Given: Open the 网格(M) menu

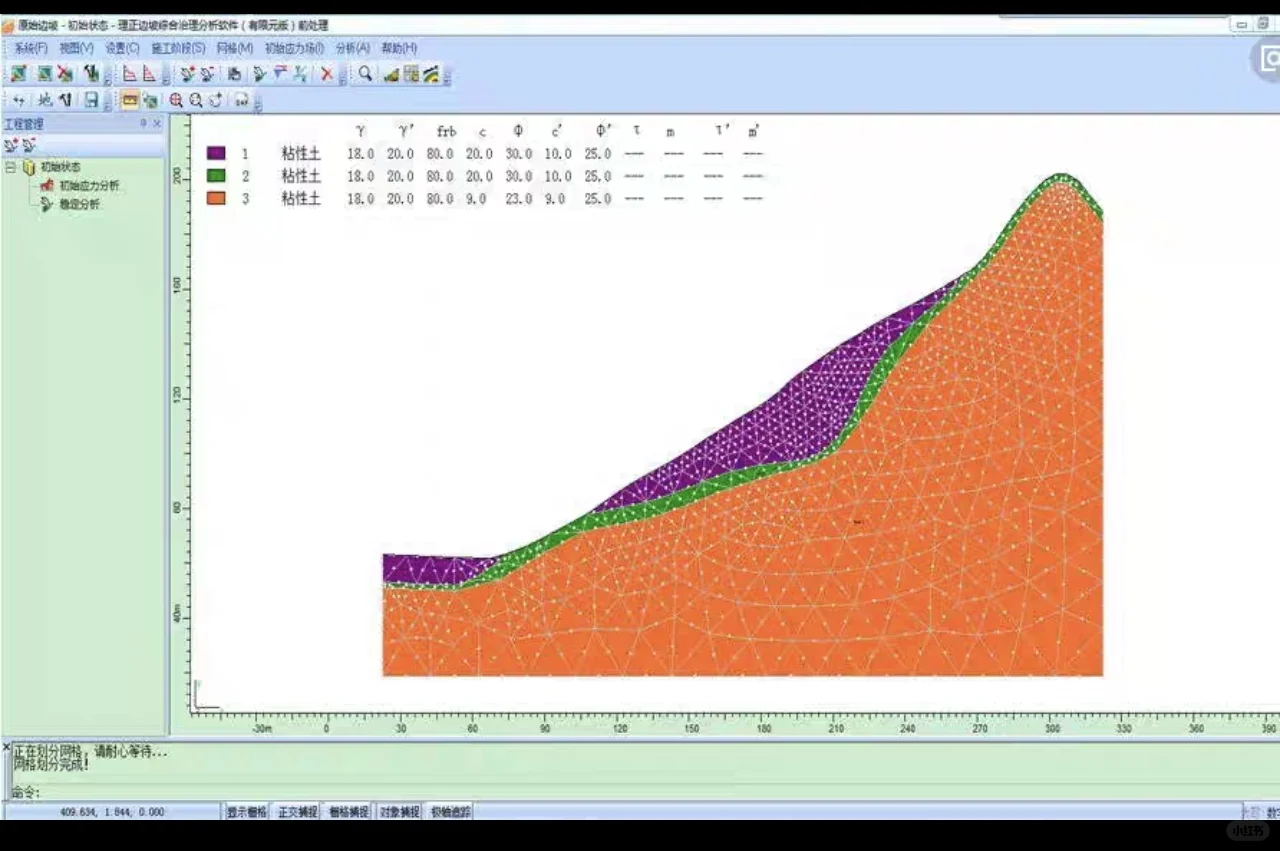Looking at the screenshot, I should pyautogui.click(x=235, y=48).
